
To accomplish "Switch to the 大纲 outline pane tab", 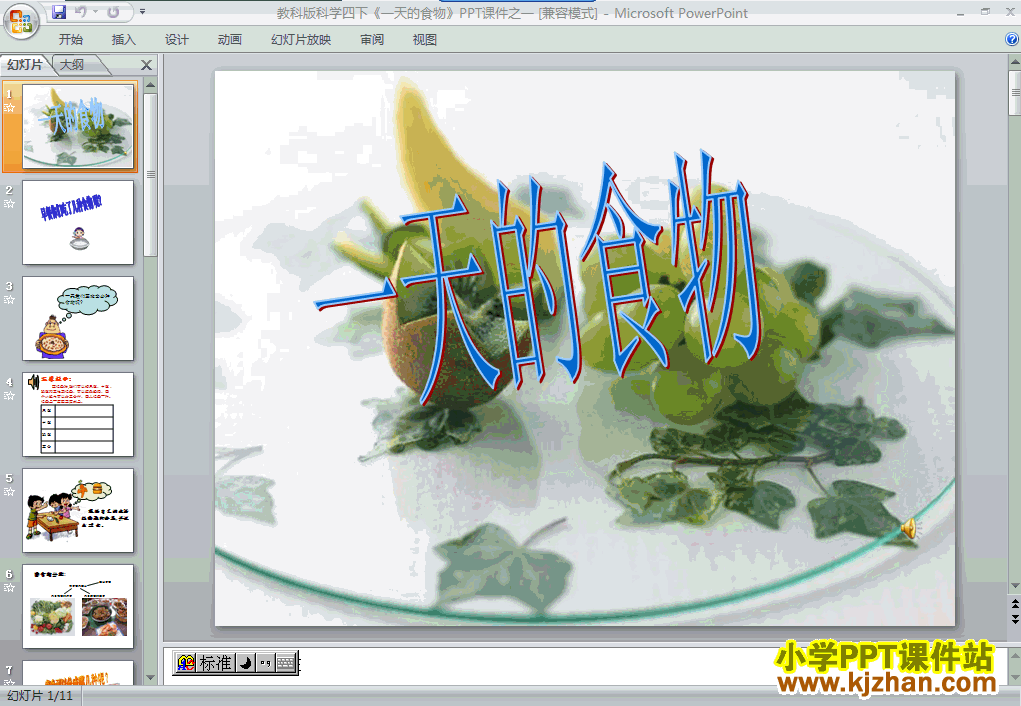I will 72,64.
